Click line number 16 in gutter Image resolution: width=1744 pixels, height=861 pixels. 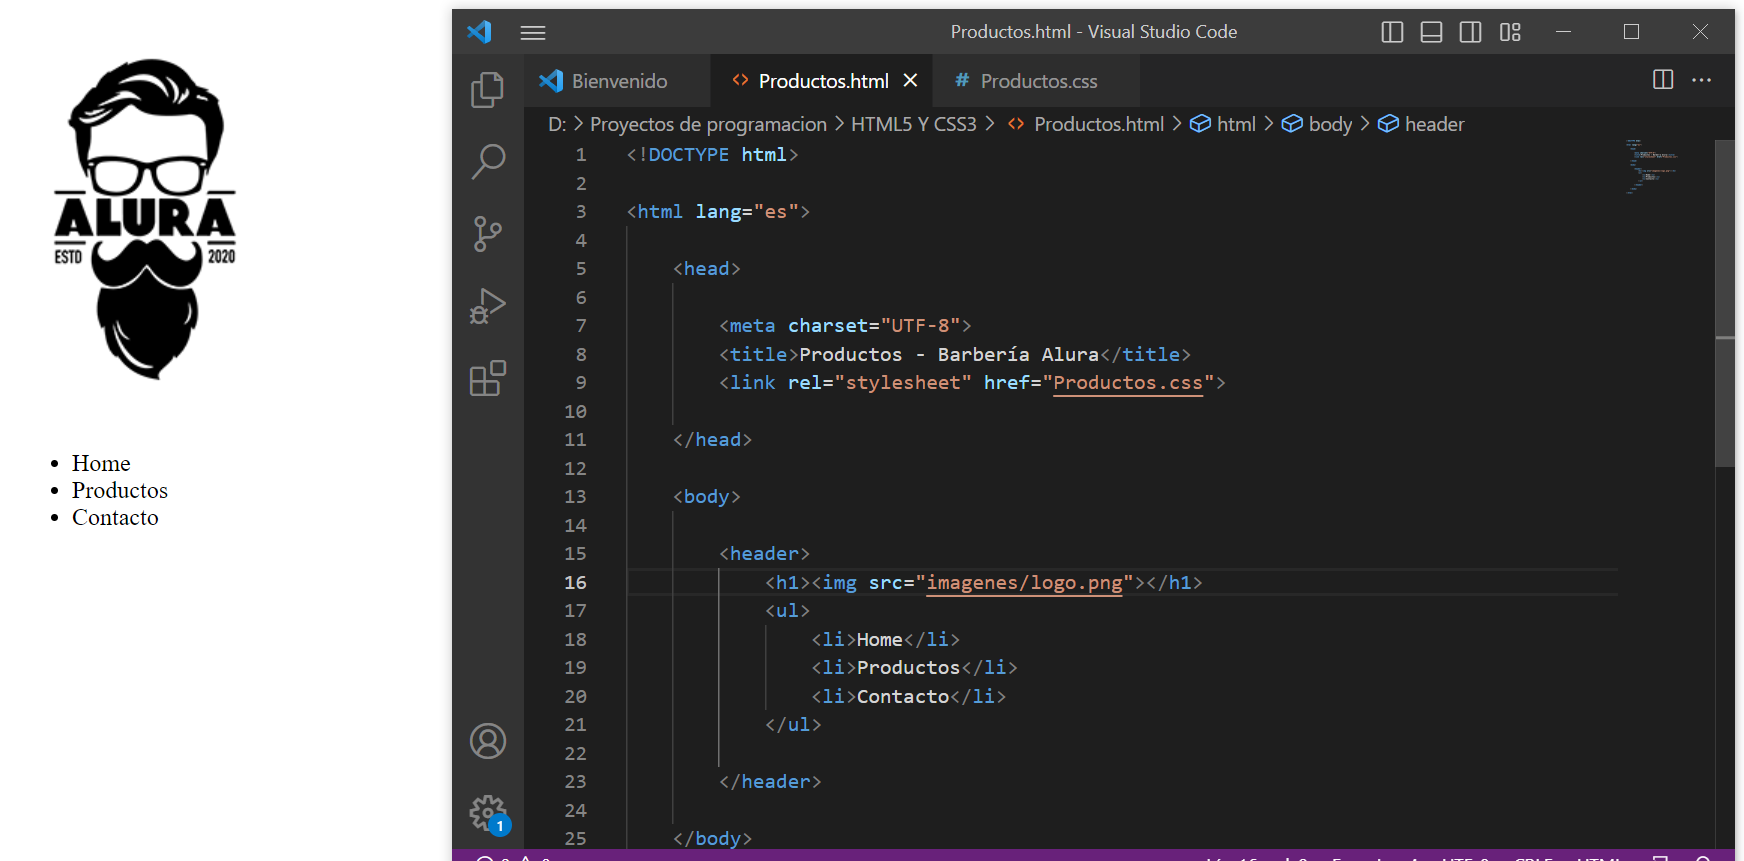[575, 583]
